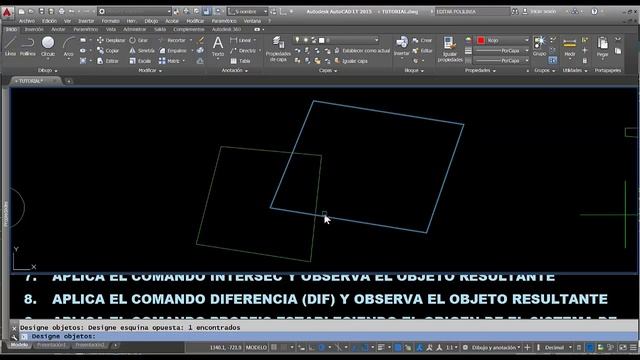The image size is (640, 360).
Task: Open the Archivo menu
Action: click(x=27, y=21)
